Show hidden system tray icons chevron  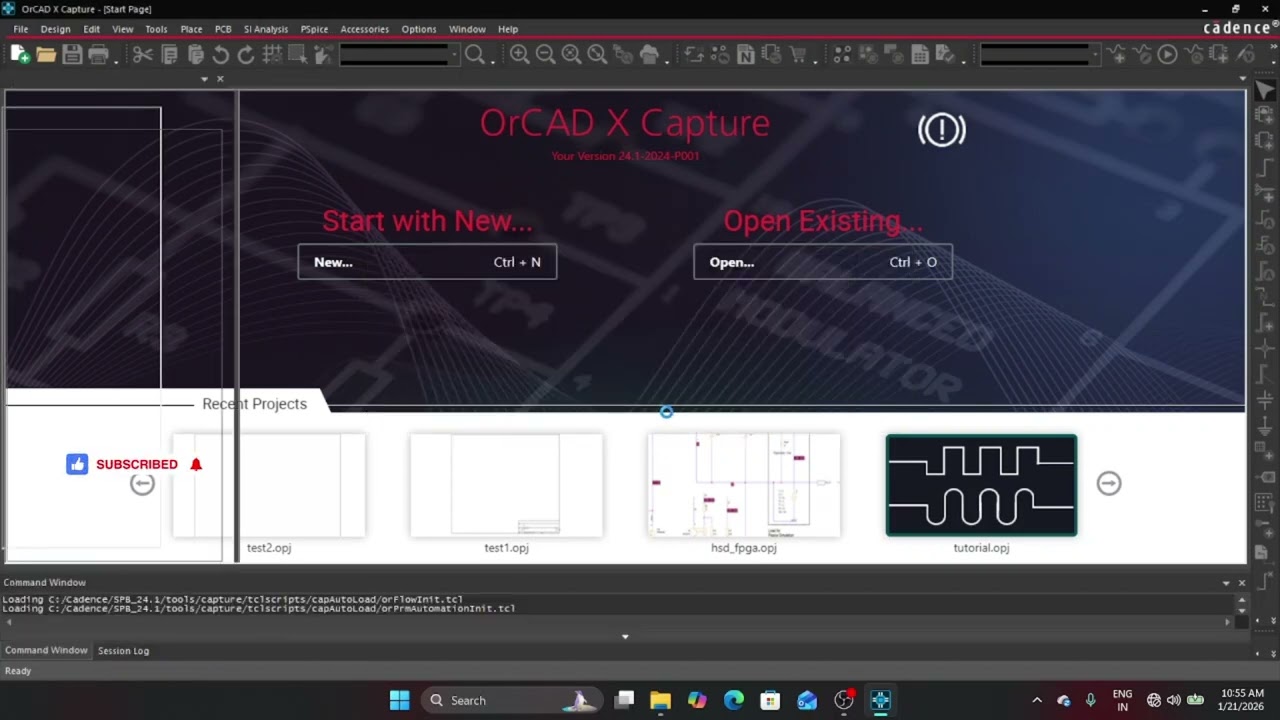(x=1037, y=700)
